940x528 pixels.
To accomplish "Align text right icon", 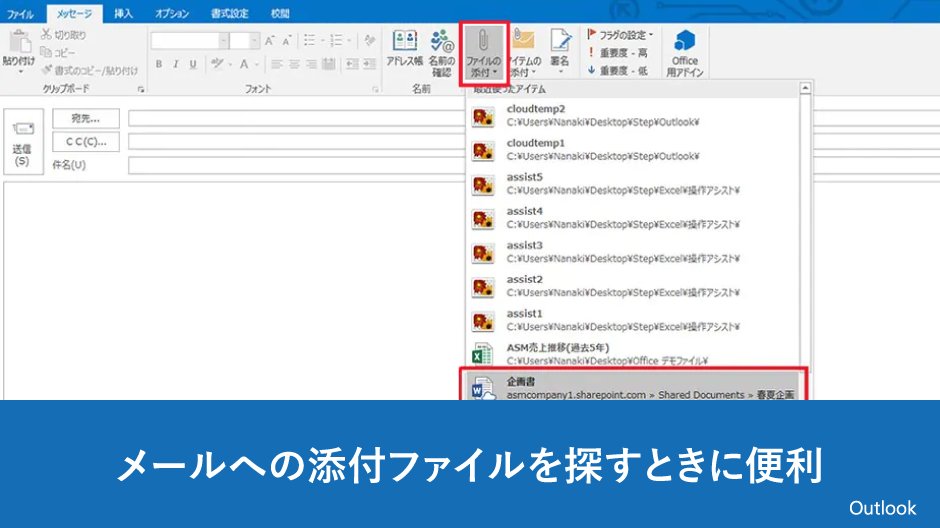I will point(311,64).
